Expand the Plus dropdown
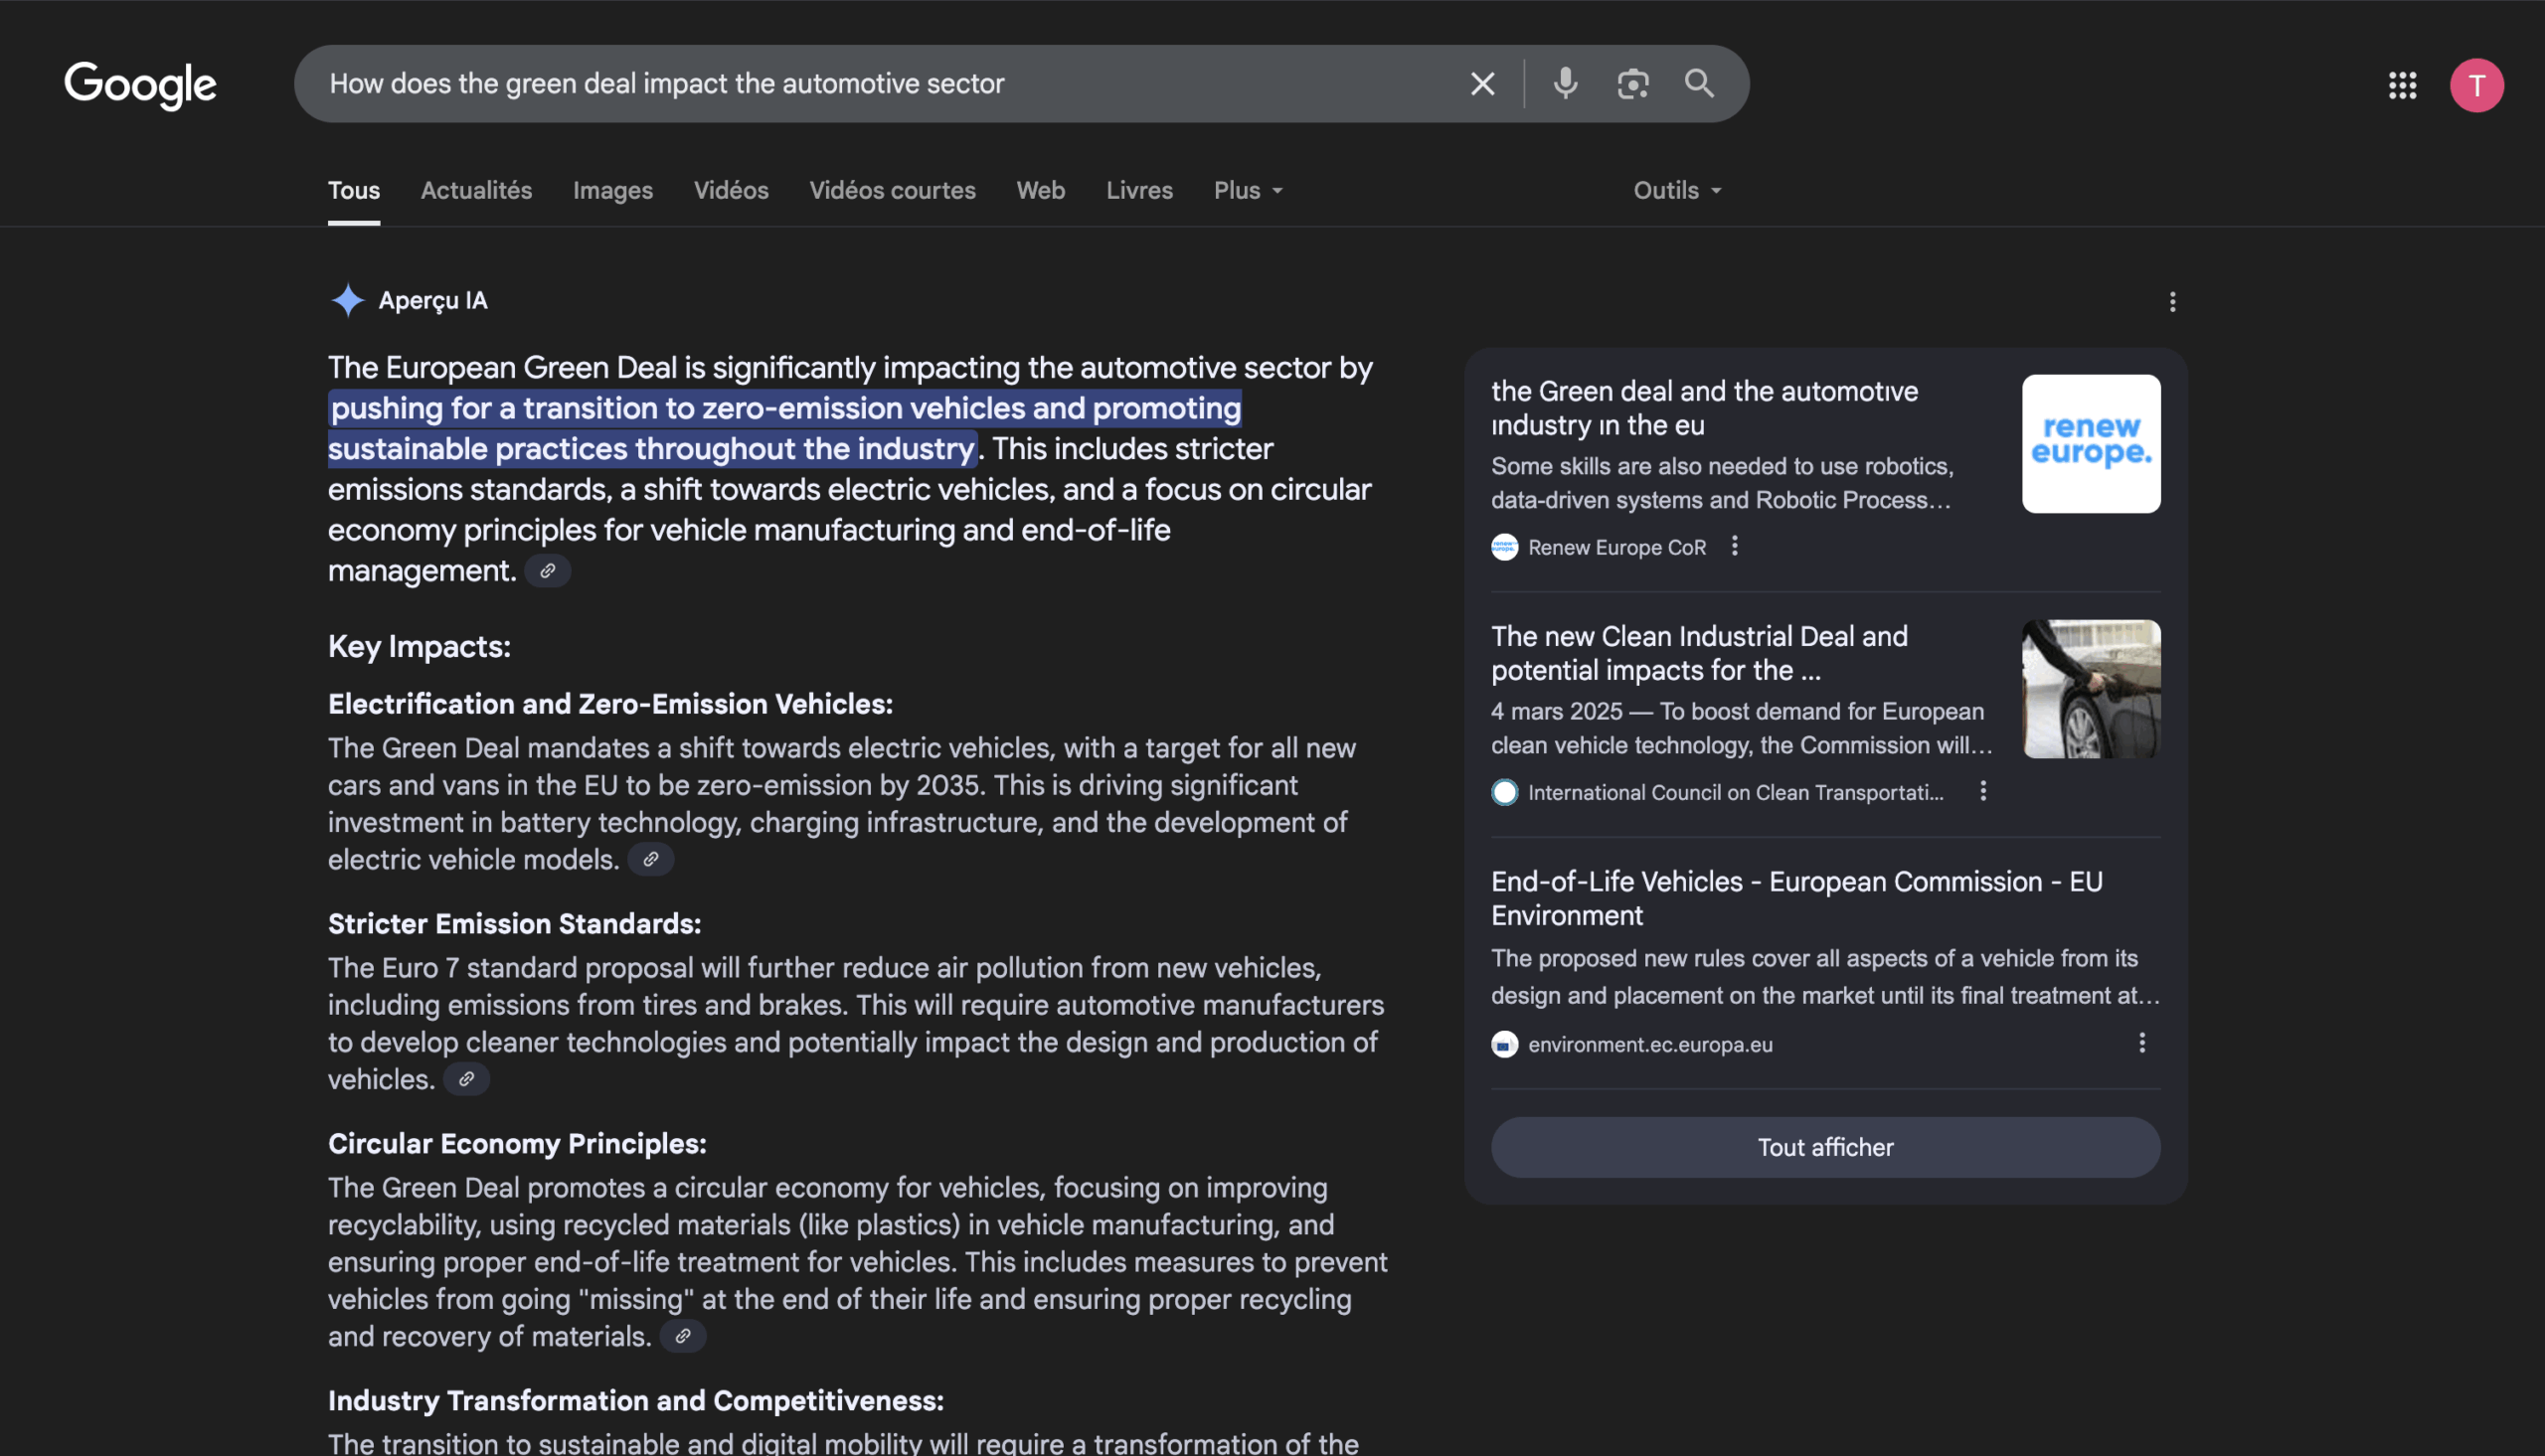This screenshot has height=1456, width=2545. pos(1248,190)
